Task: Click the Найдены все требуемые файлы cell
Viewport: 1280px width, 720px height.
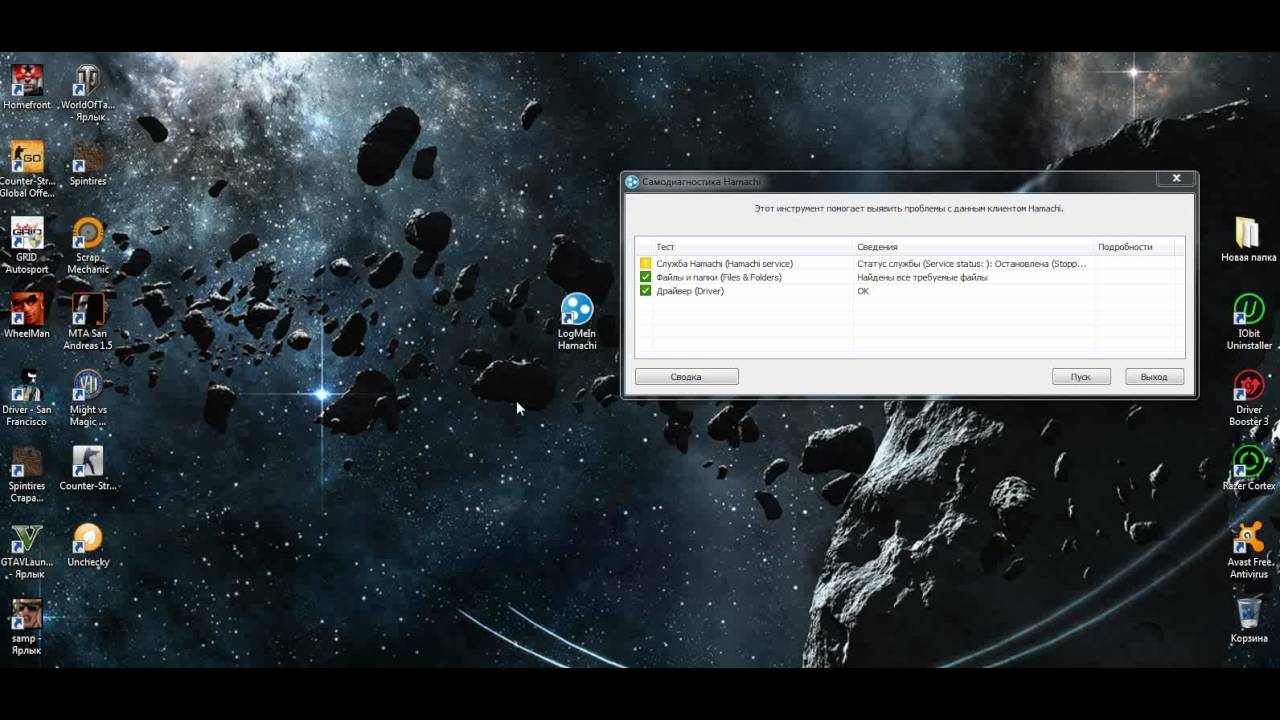Action: pos(922,277)
